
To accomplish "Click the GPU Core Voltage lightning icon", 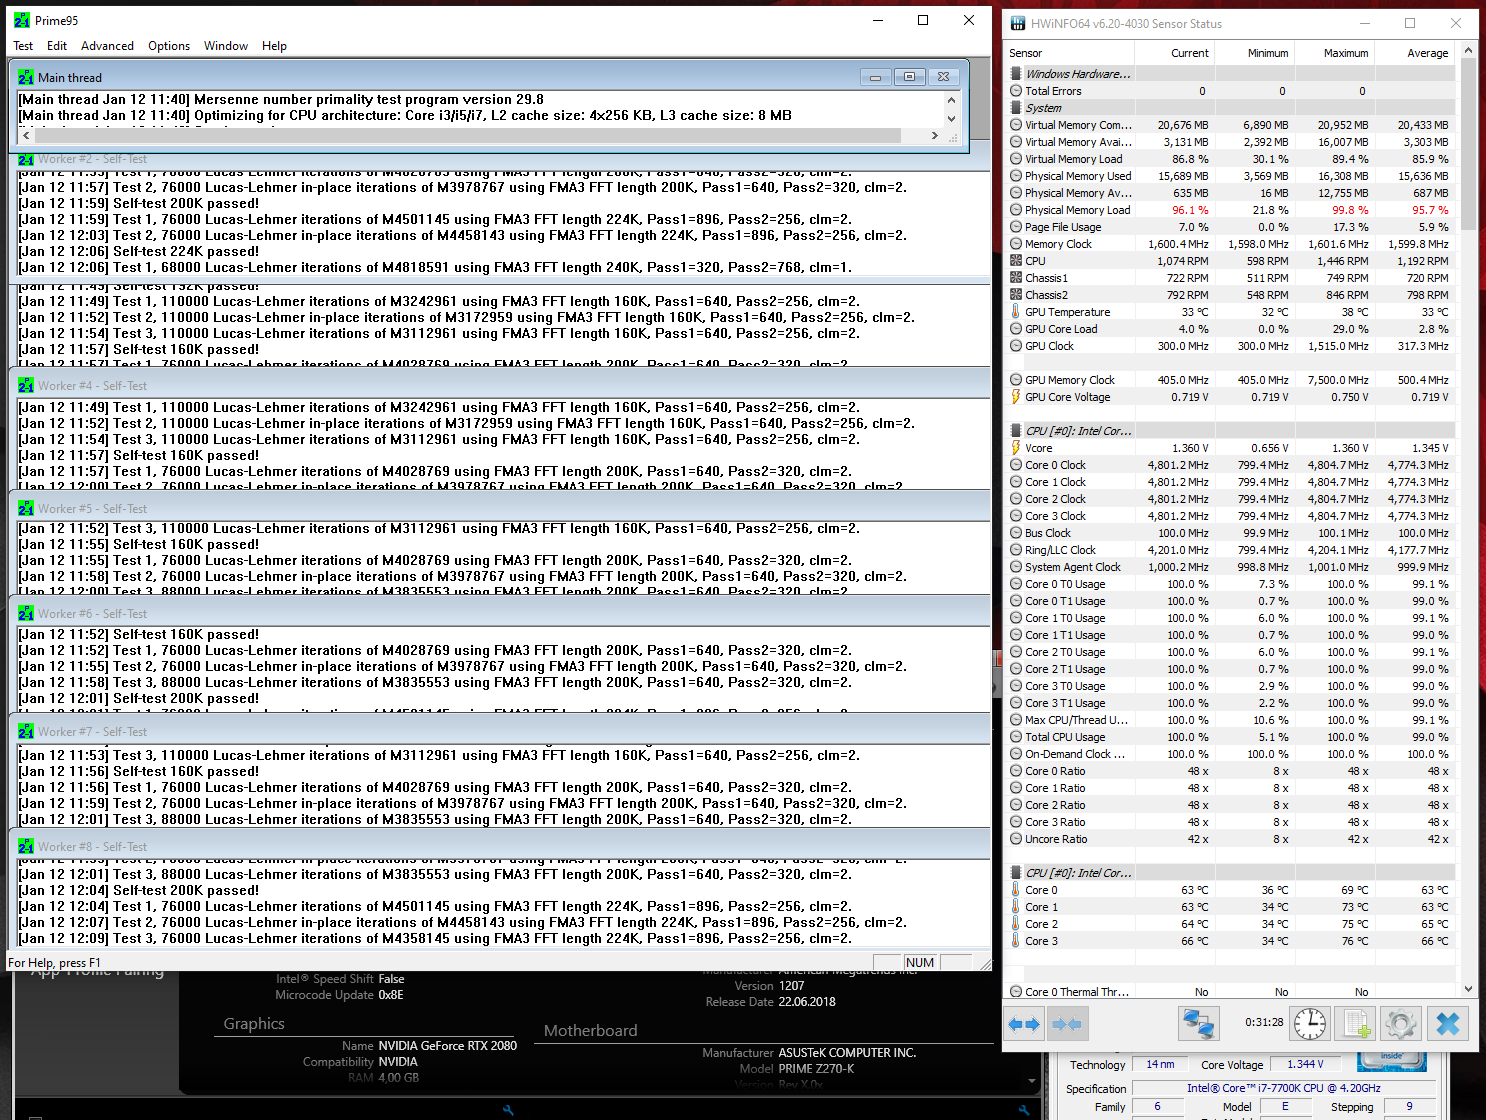I will tap(1016, 397).
